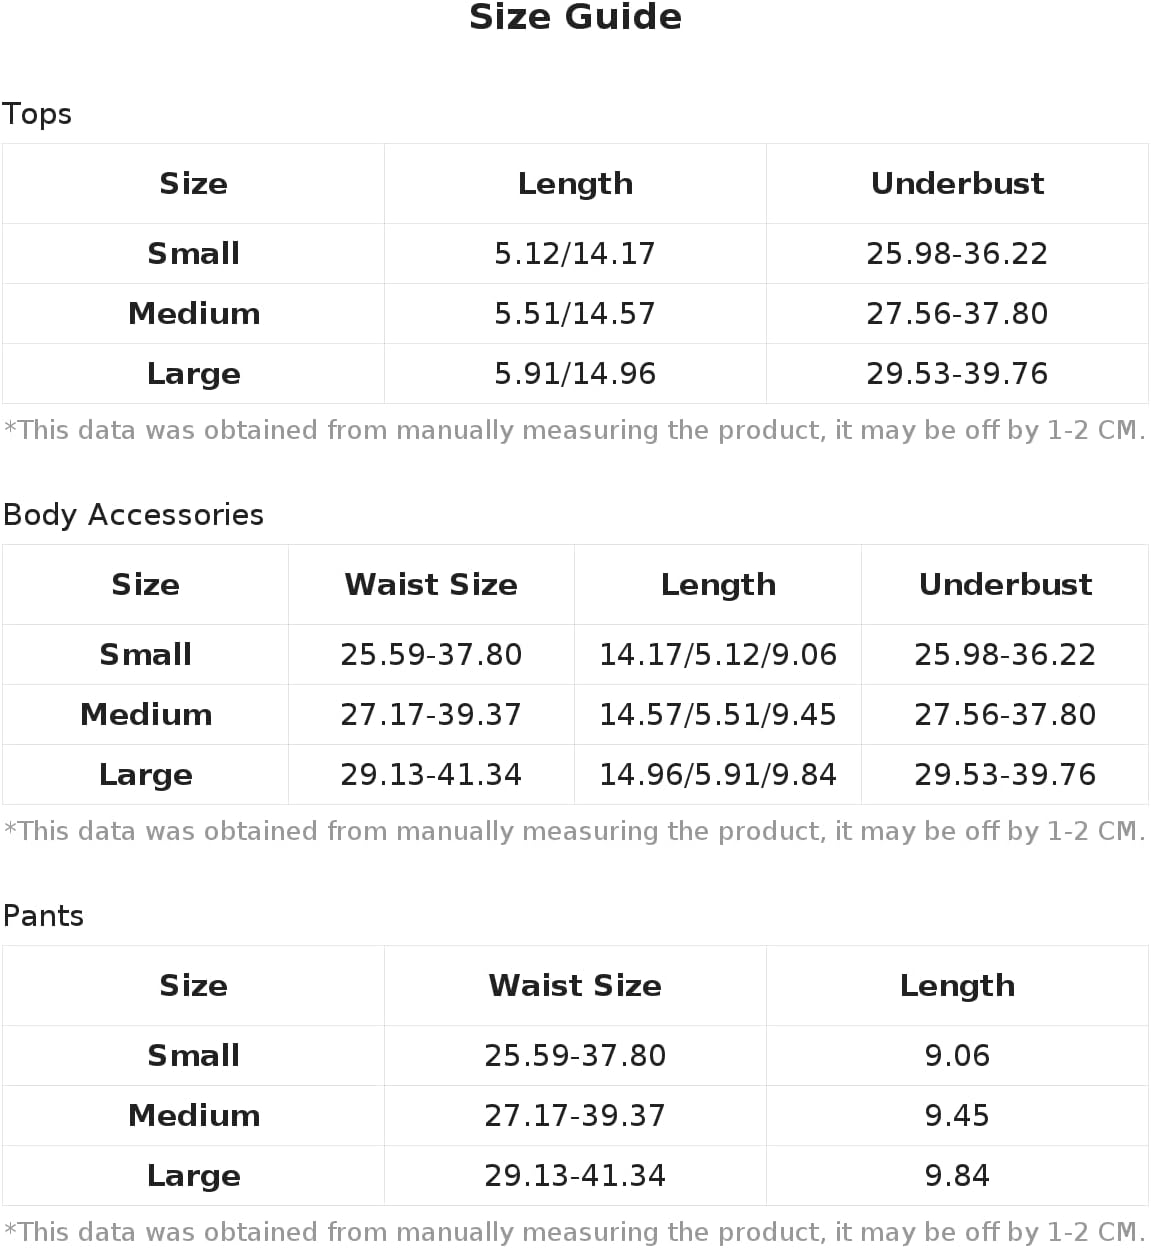
Task: Click the 9.06 length value in Pants
Action: tap(957, 1056)
